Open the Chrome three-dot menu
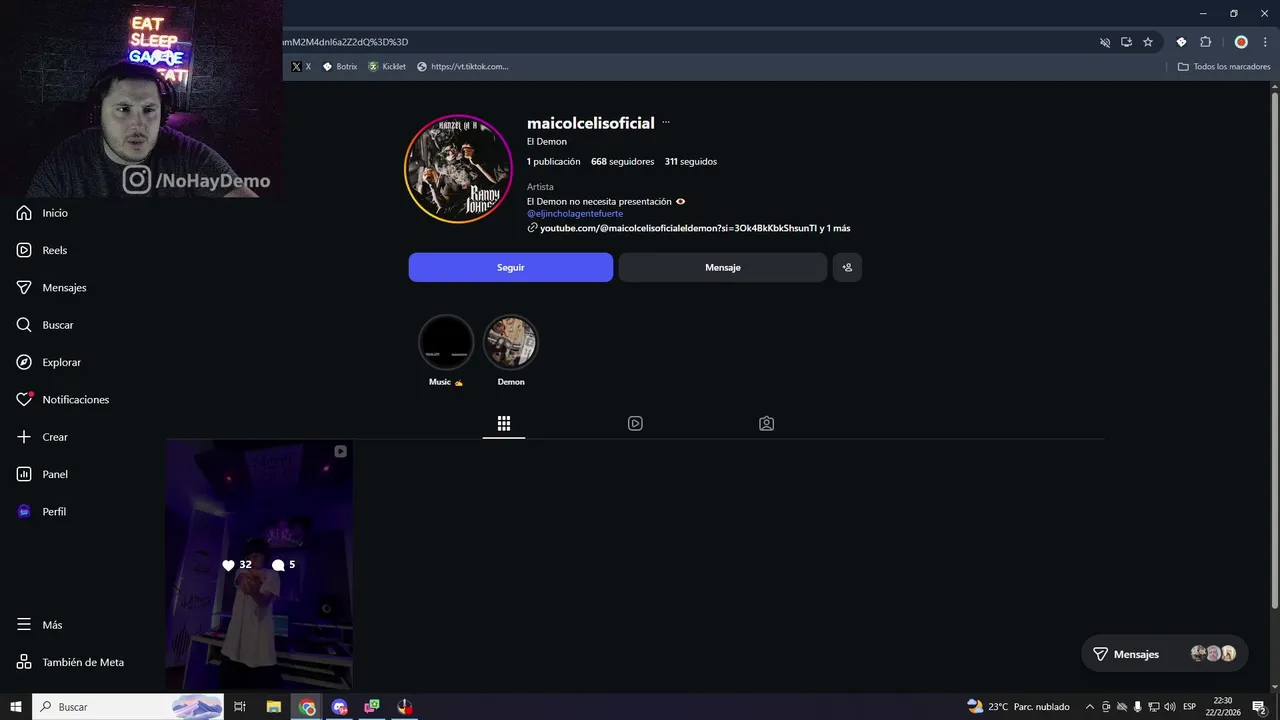This screenshot has height=720, width=1280. click(x=1265, y=42)
